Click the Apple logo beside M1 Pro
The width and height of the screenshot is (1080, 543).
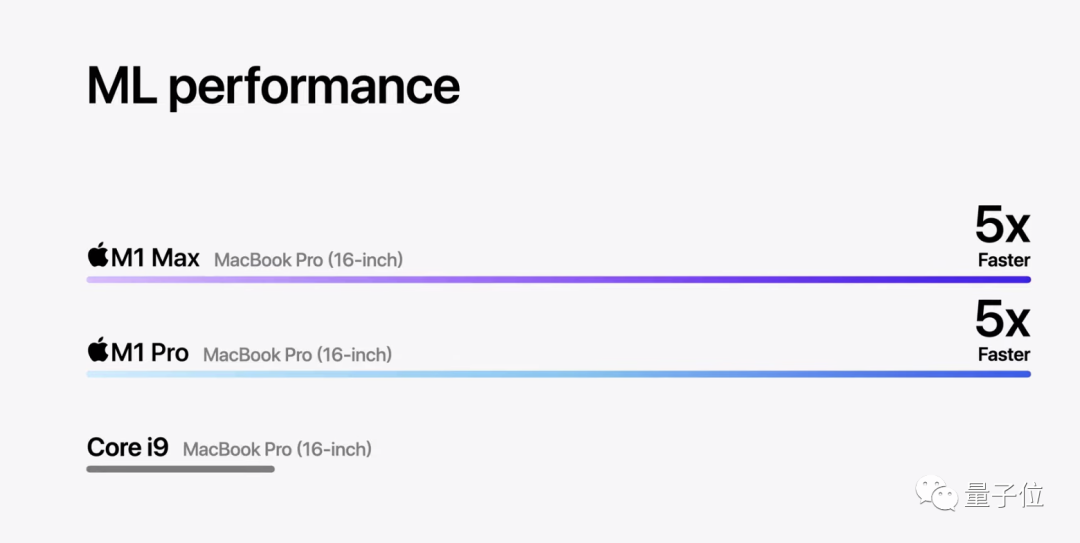pos(98,351)
